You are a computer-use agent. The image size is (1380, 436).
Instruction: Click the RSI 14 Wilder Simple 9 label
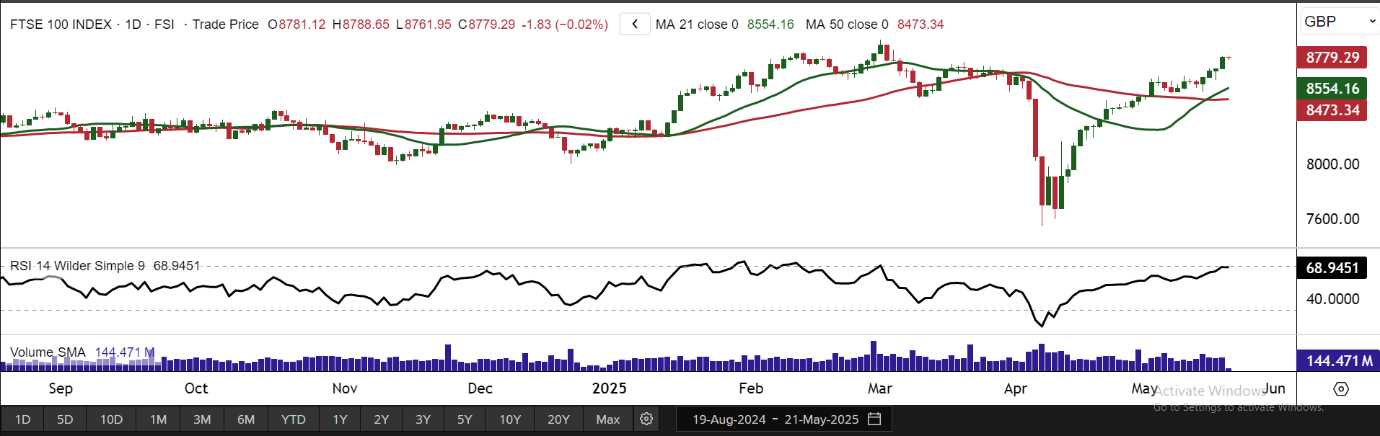tap(77, 266)
